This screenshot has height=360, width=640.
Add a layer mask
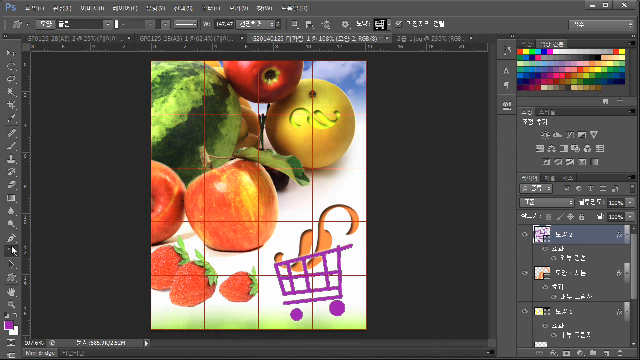click(566, 353)
